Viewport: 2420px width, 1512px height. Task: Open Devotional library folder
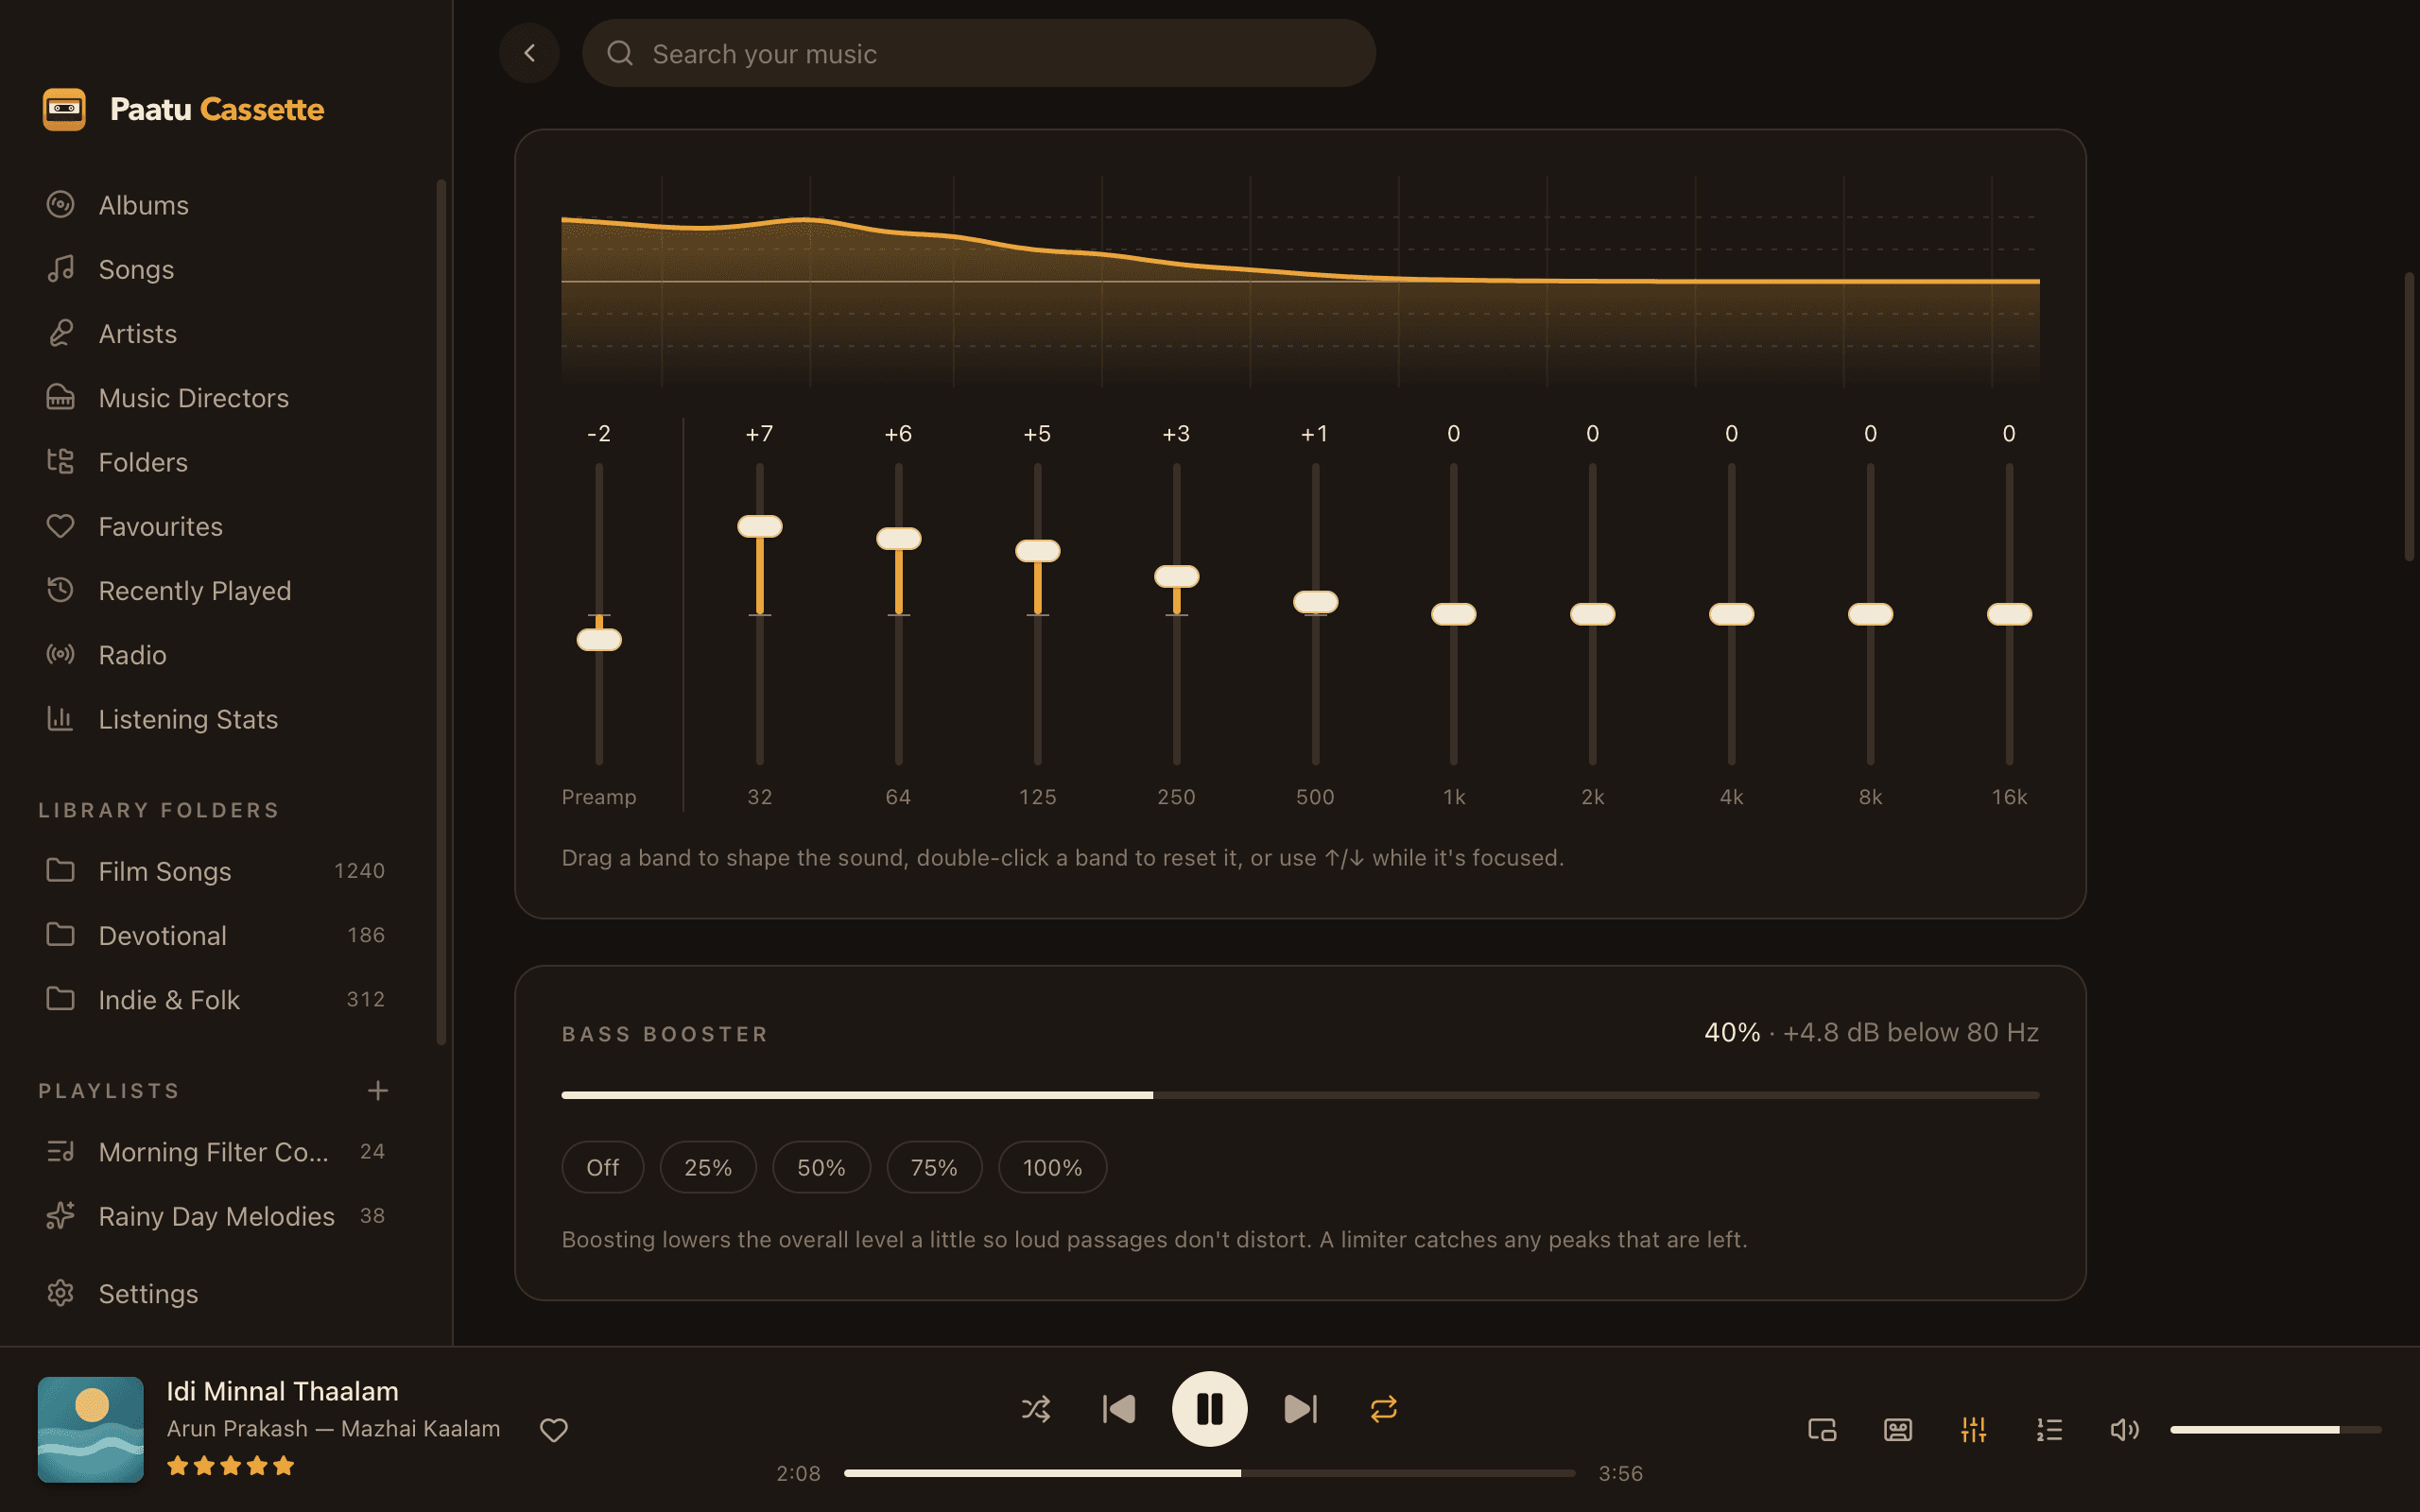[x=216, y=935]
